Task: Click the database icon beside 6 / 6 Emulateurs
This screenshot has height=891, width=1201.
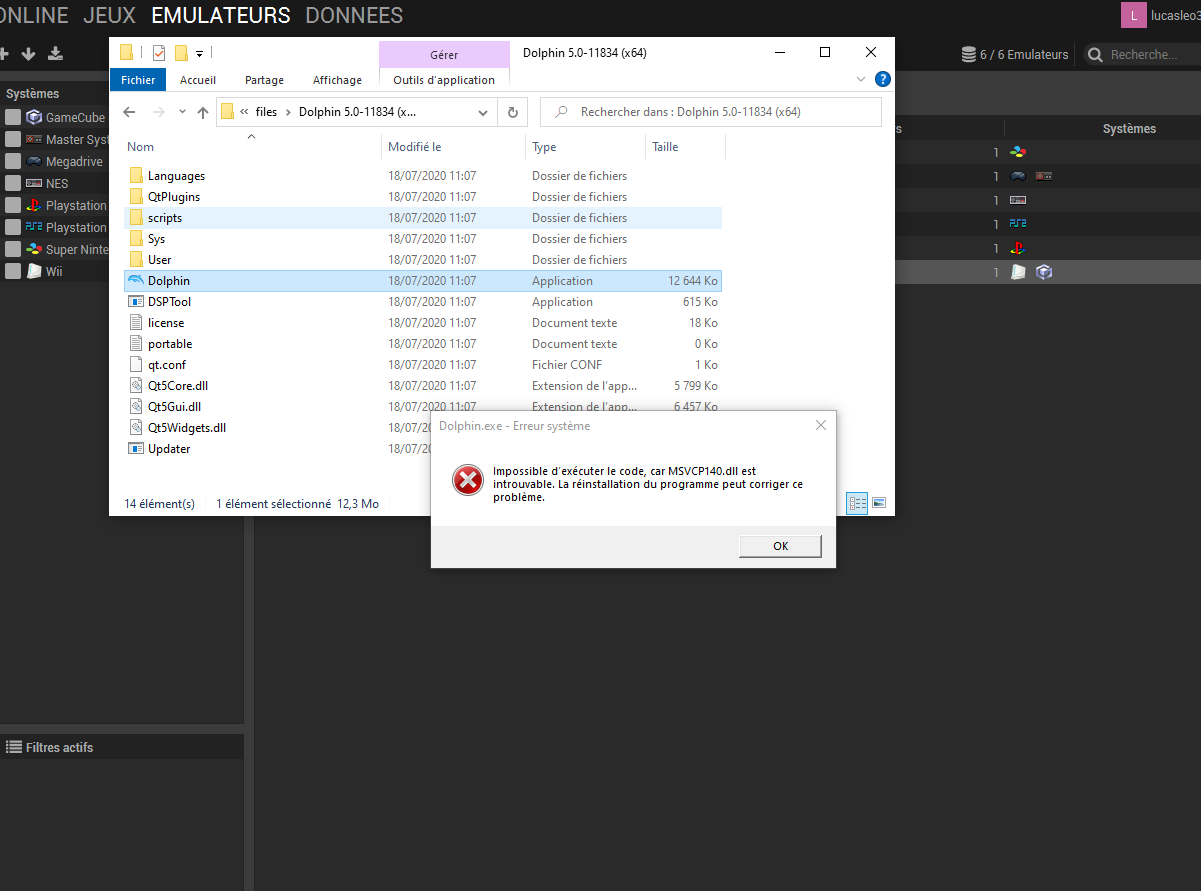Action: pos(968,54)
